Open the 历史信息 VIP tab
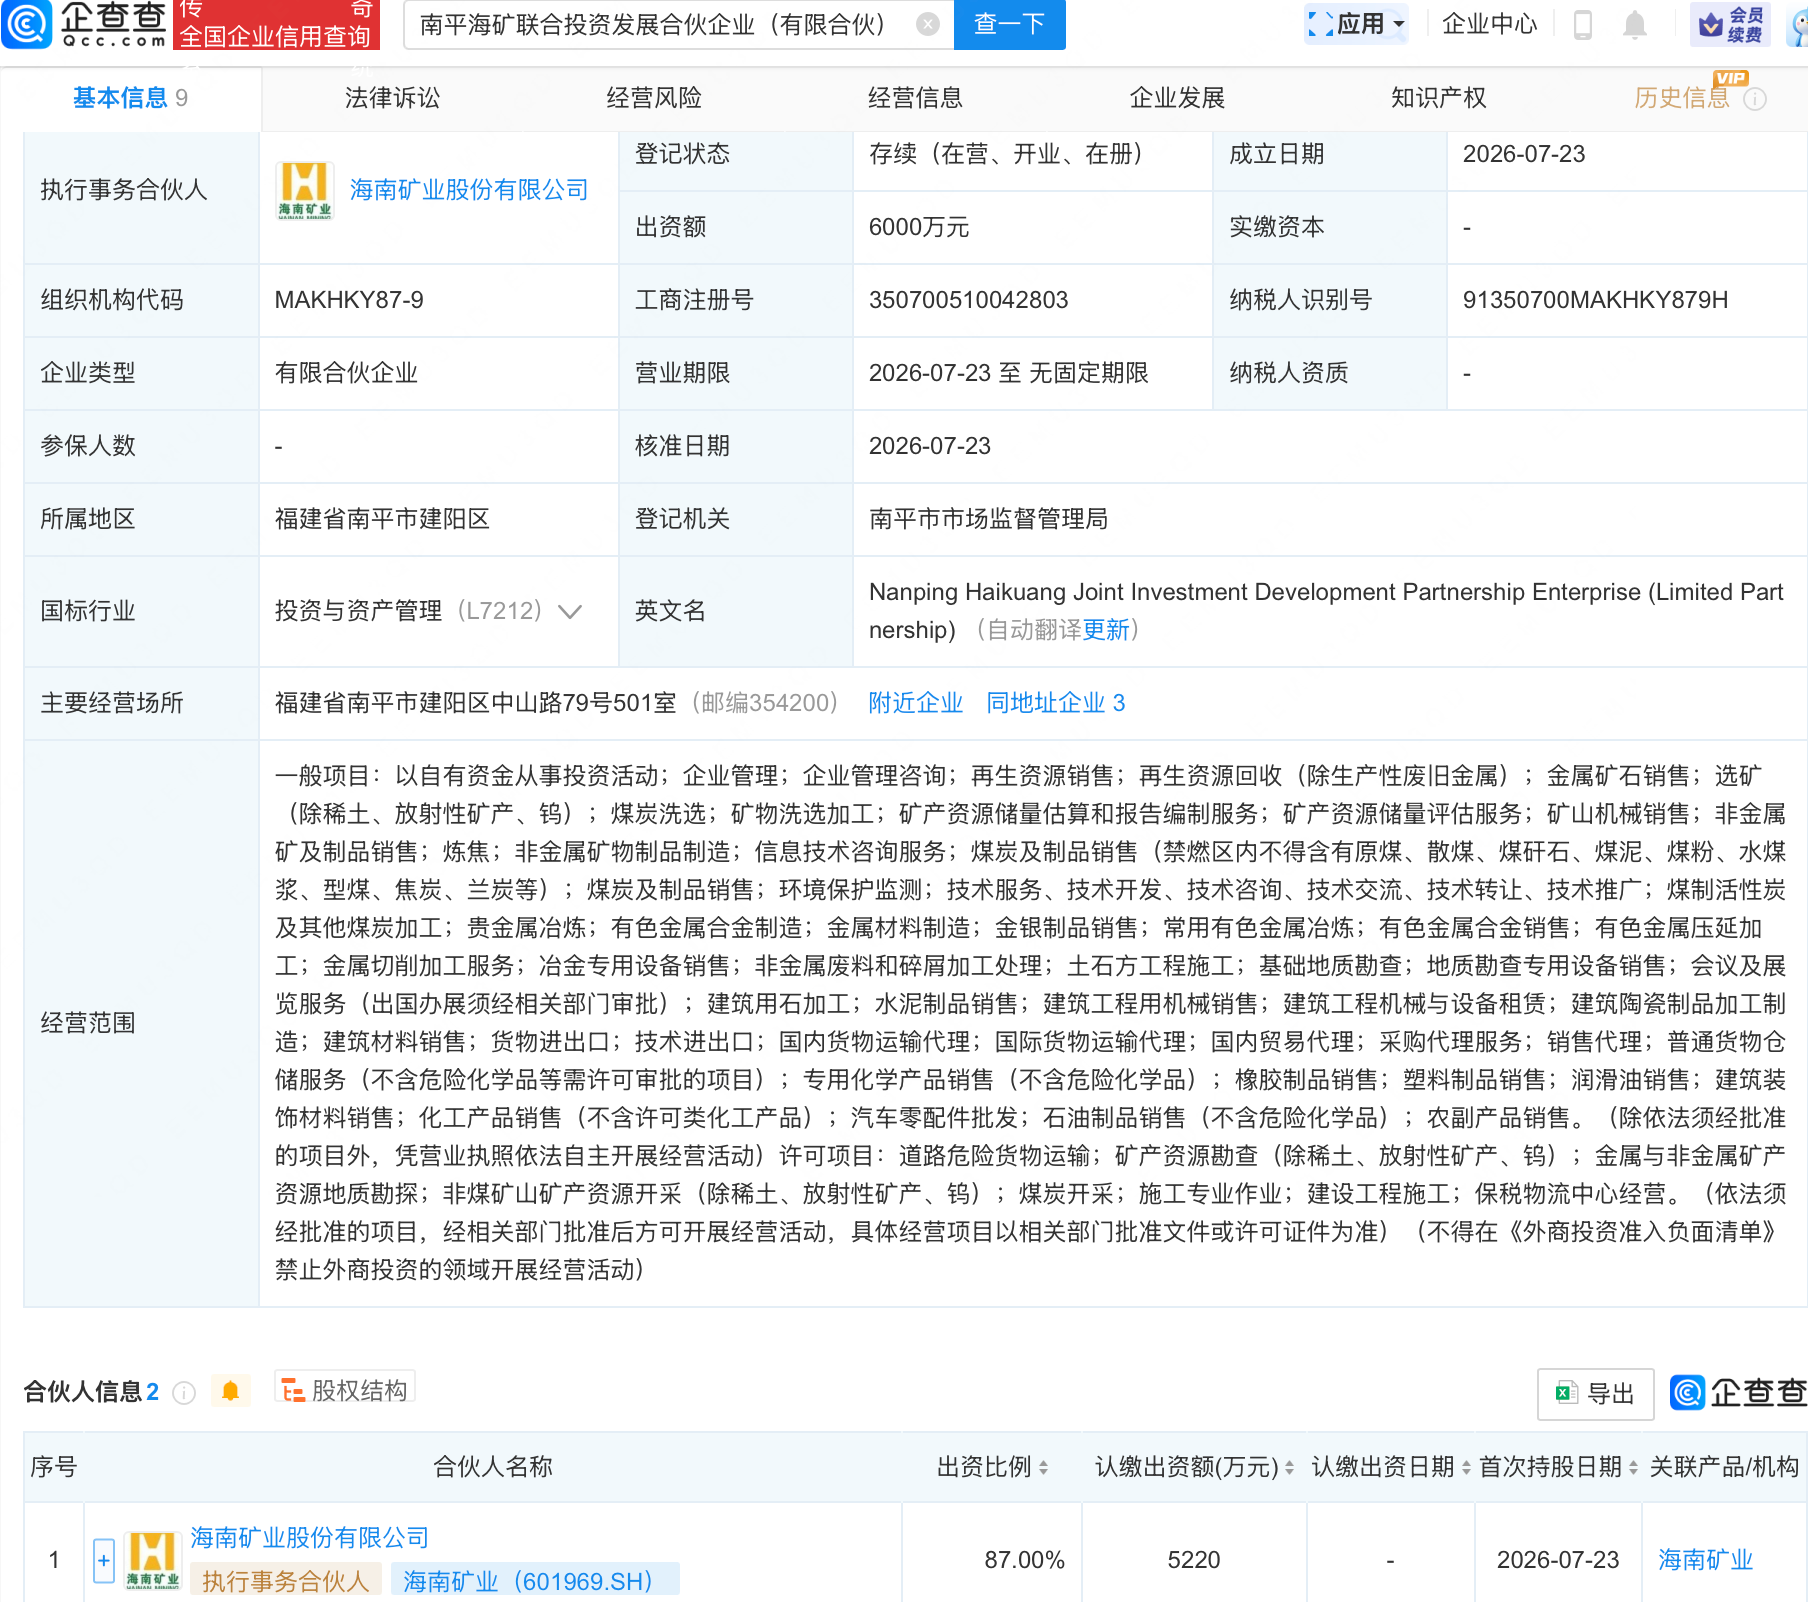This screenshot has height=1602, width=1808. tap(1682, 98)
